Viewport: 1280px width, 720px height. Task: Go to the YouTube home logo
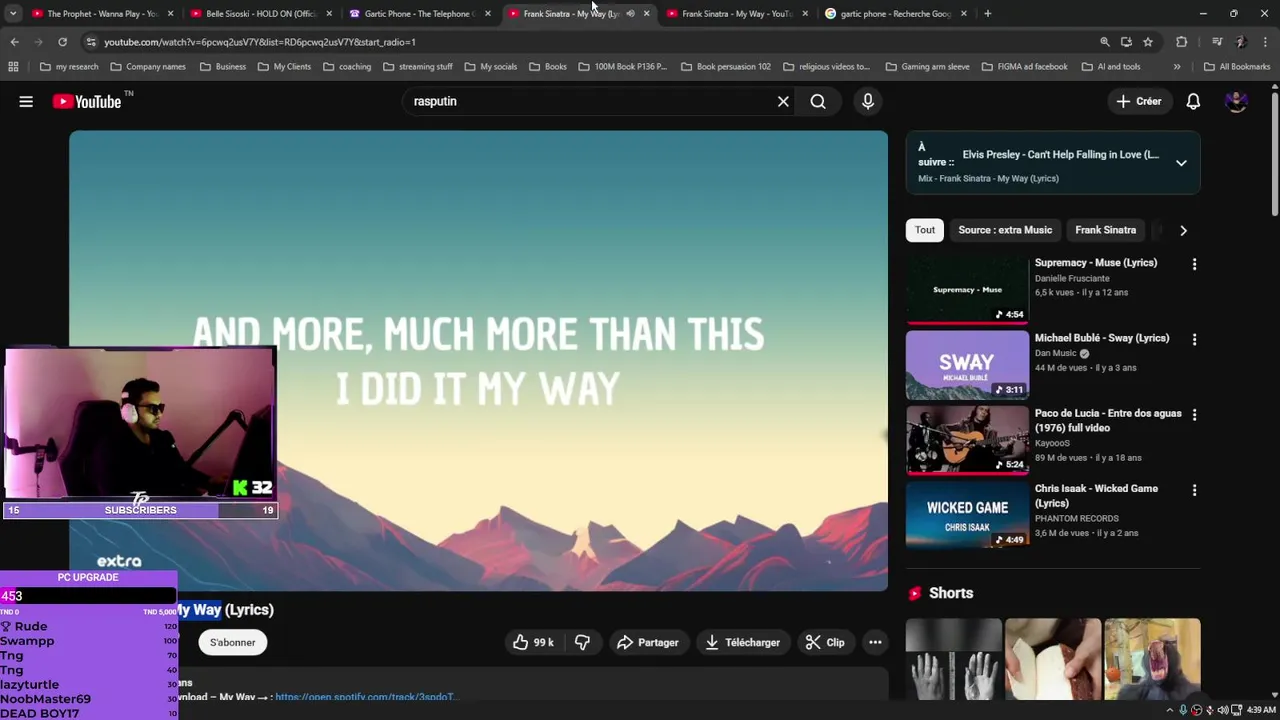pos(87,101)
